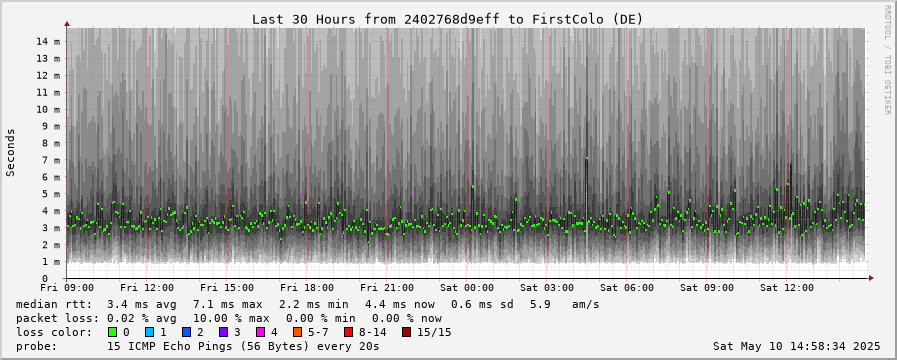Click the 'Sat 03:00' x-axis label

coord(547,287)
